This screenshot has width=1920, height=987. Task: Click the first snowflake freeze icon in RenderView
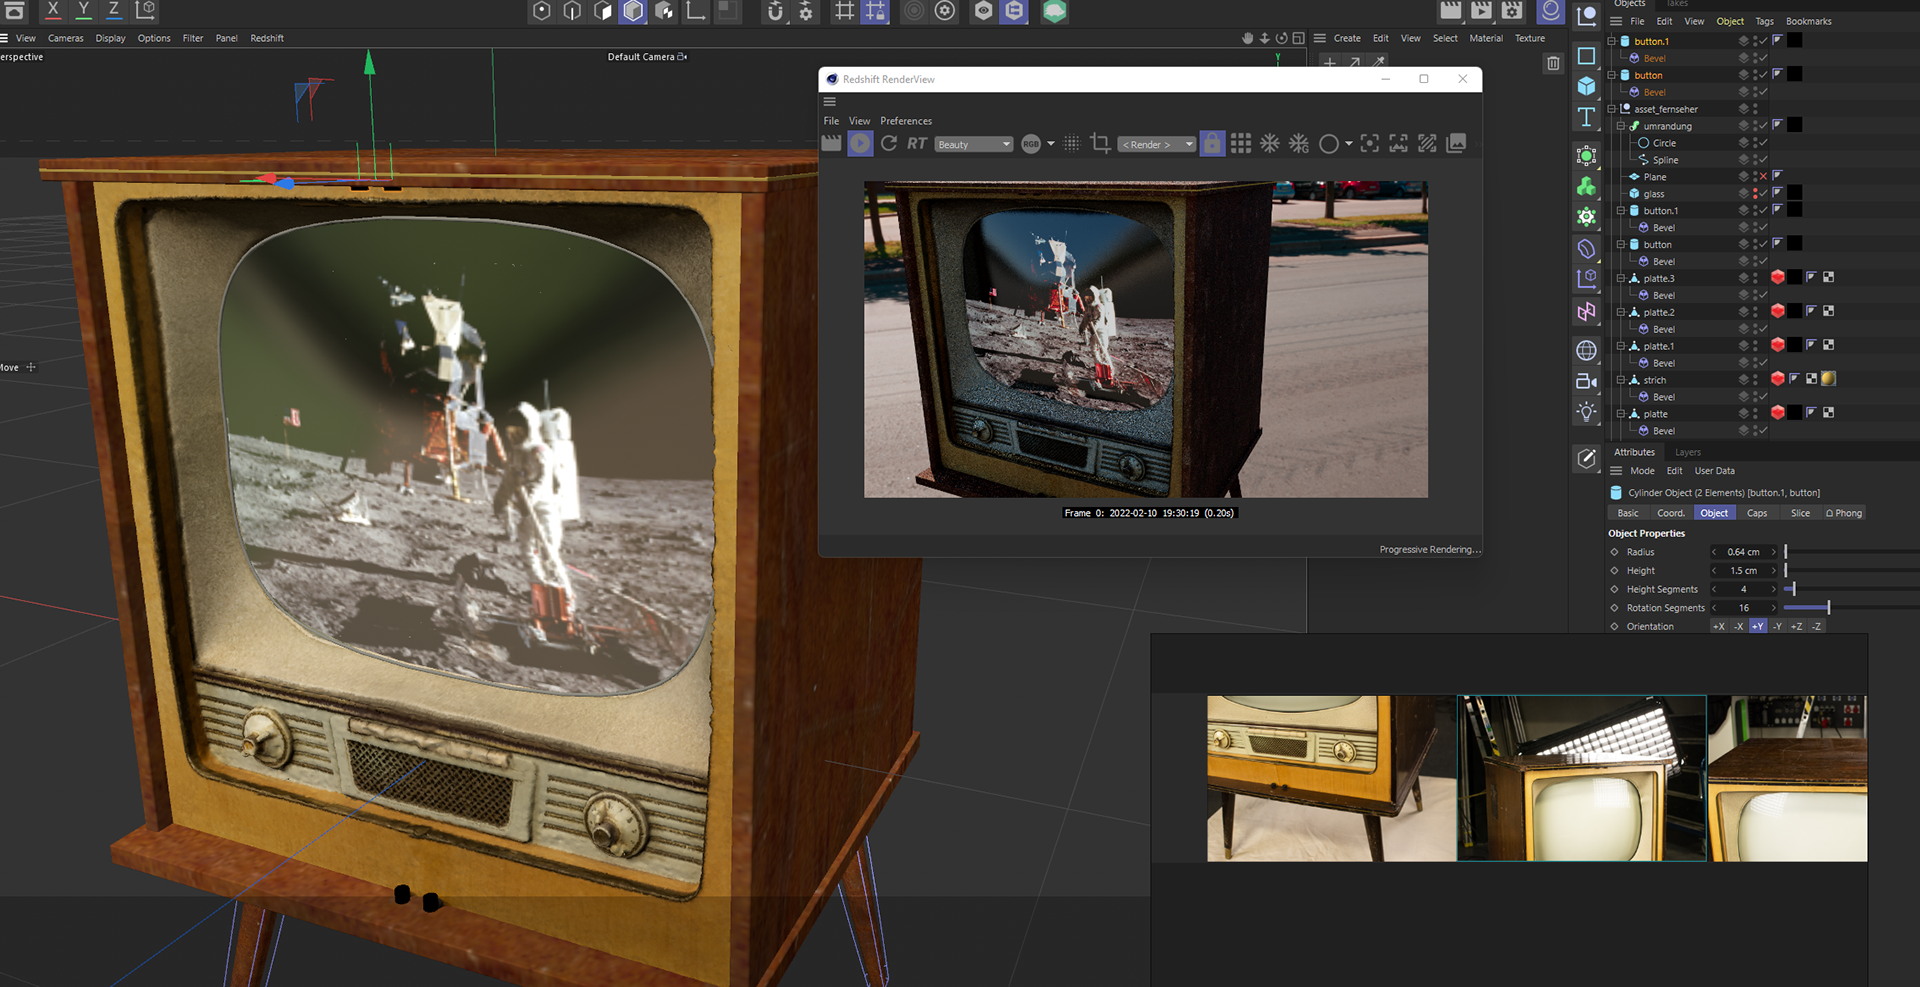point(1270,144)
